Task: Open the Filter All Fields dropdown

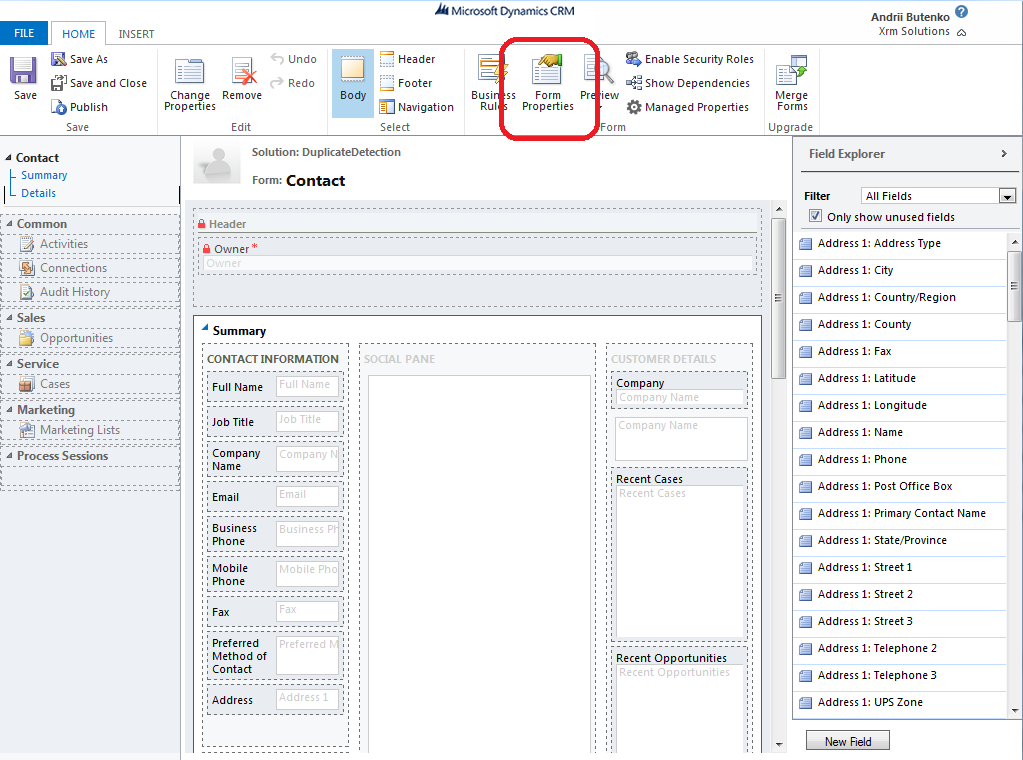Action: click(1007, 196)
